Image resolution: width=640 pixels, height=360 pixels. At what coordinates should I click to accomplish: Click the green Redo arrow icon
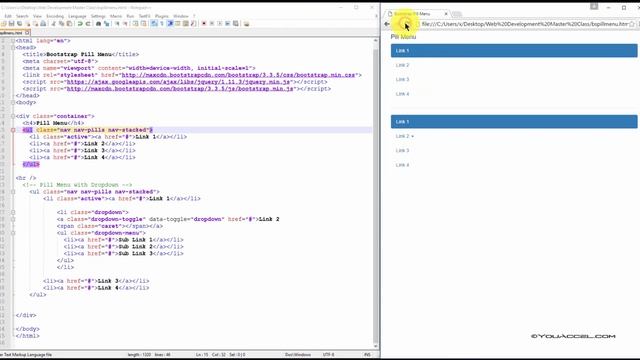[88, 24]
